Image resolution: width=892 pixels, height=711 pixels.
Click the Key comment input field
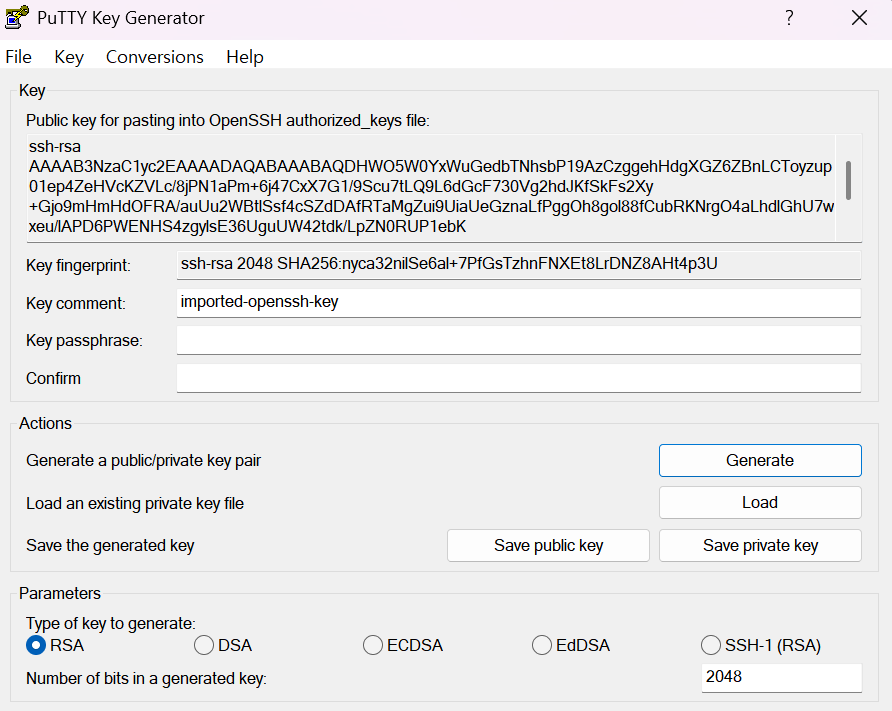(x=519, y=303)
